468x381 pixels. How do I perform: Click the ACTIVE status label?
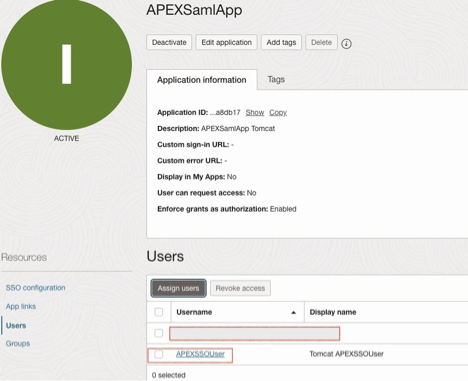pos(67,138)
